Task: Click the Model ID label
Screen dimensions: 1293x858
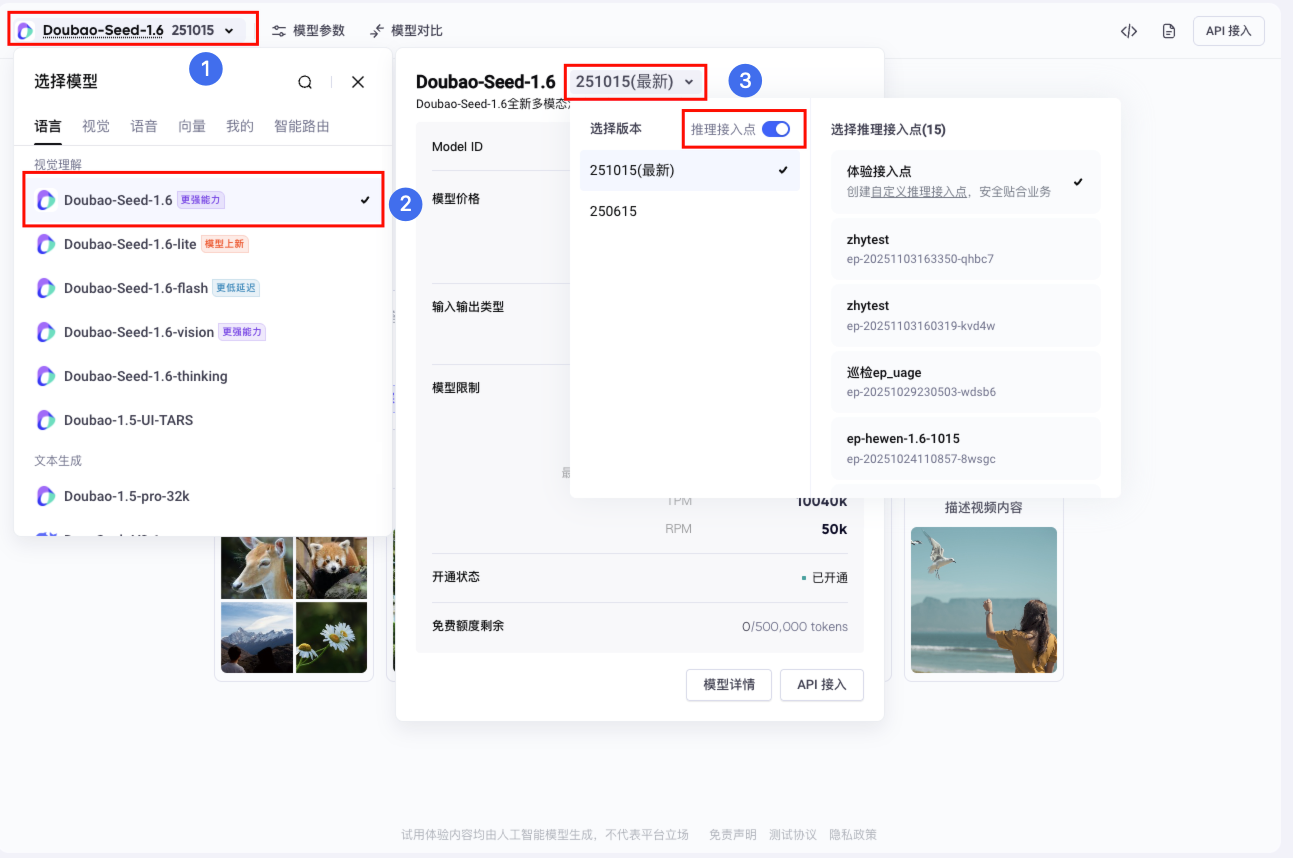Action: point(457,147)
